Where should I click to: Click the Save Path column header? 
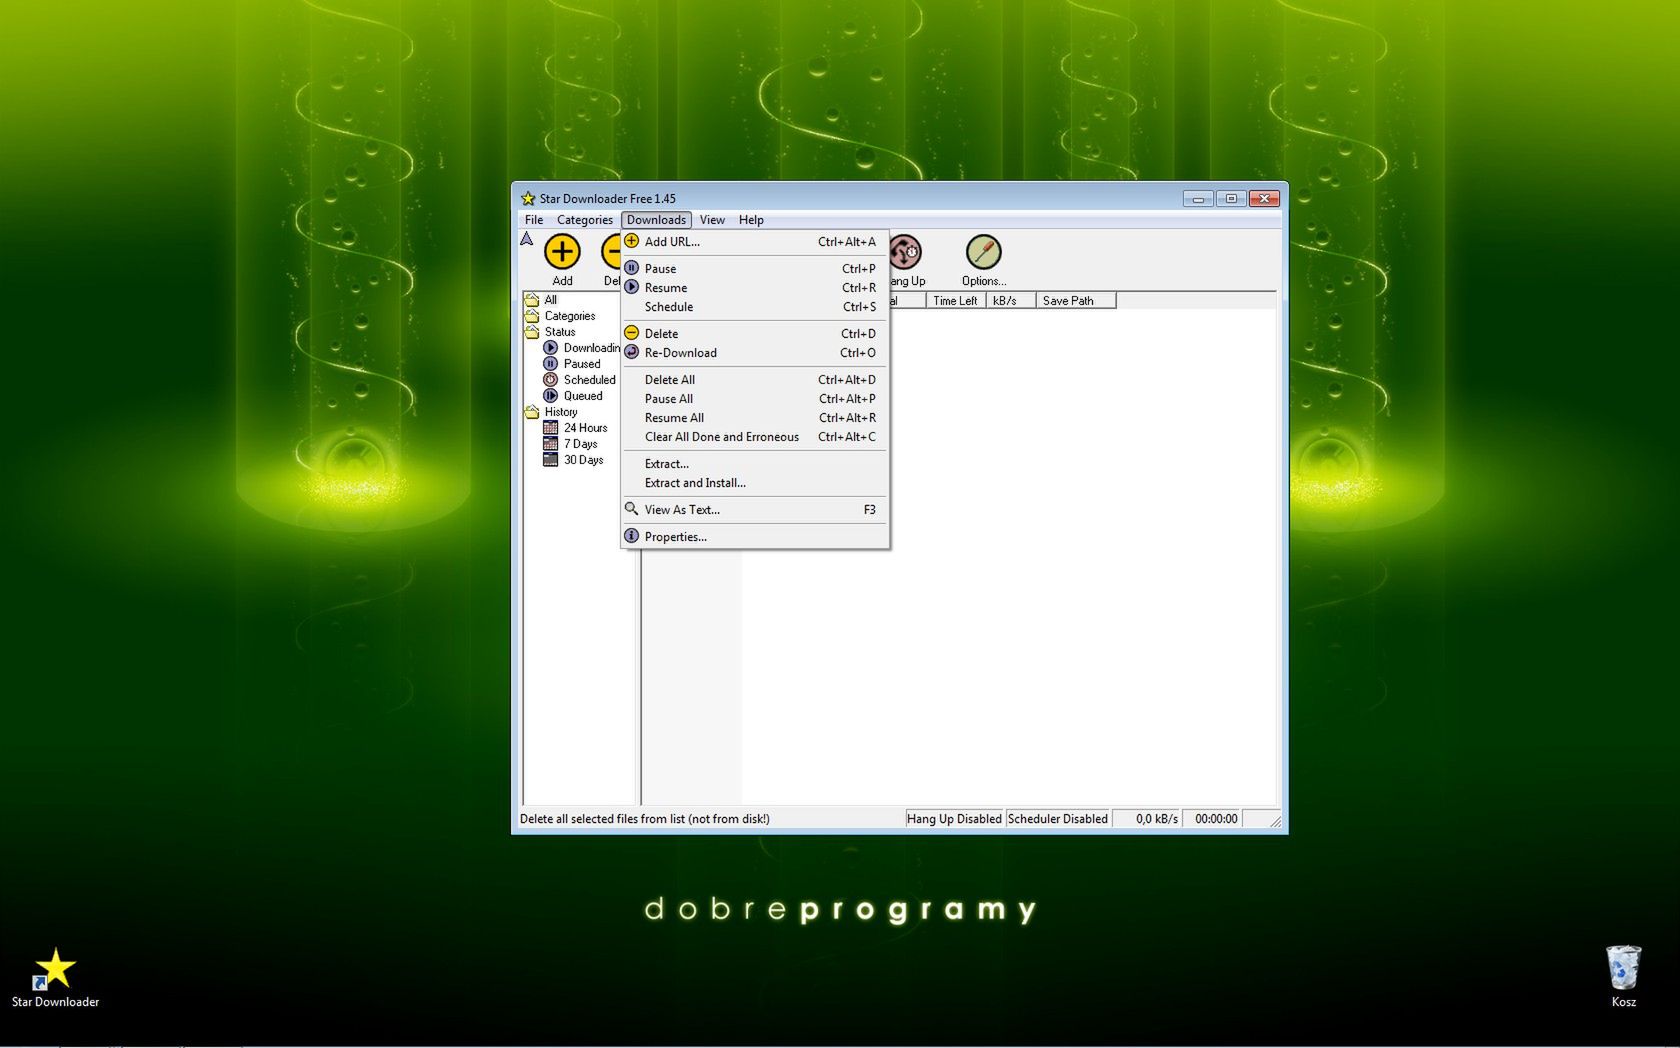click(1076, 301)
